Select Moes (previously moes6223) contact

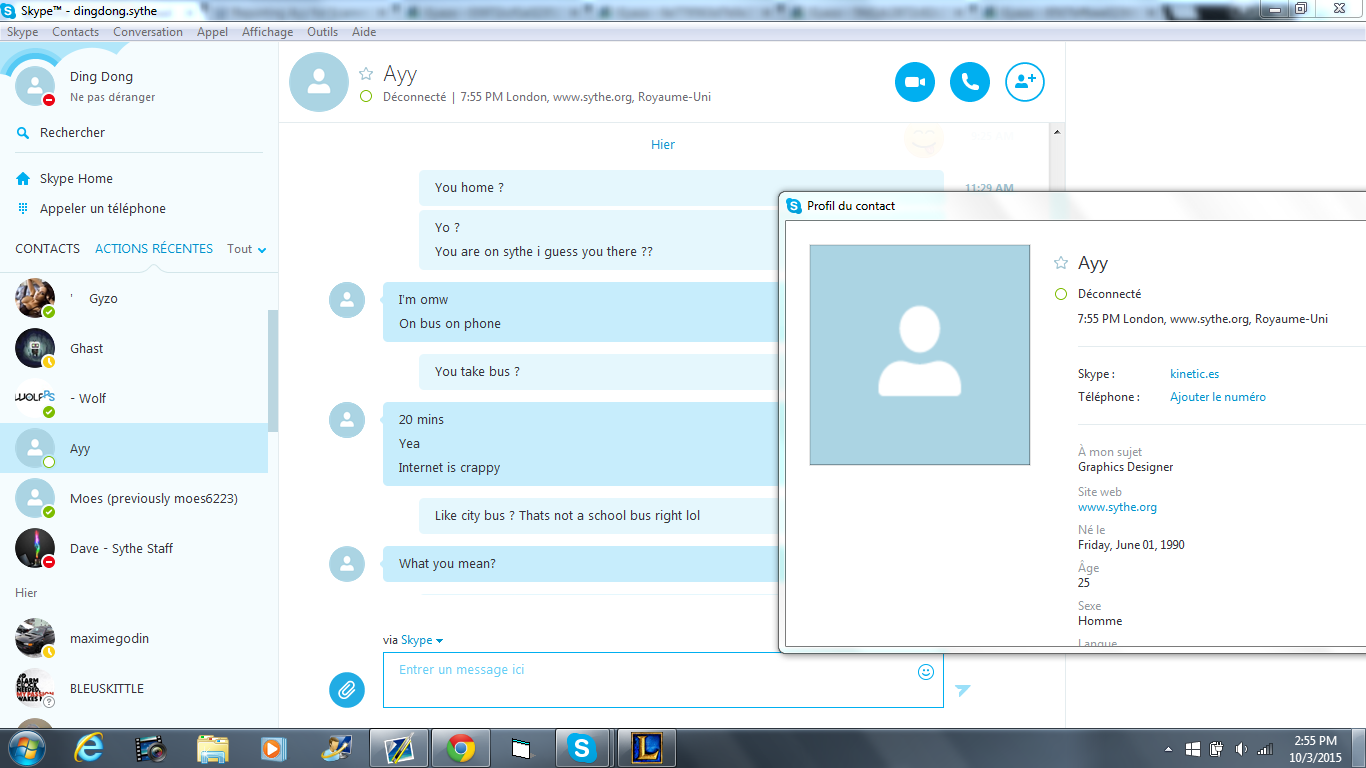(134, 498)
